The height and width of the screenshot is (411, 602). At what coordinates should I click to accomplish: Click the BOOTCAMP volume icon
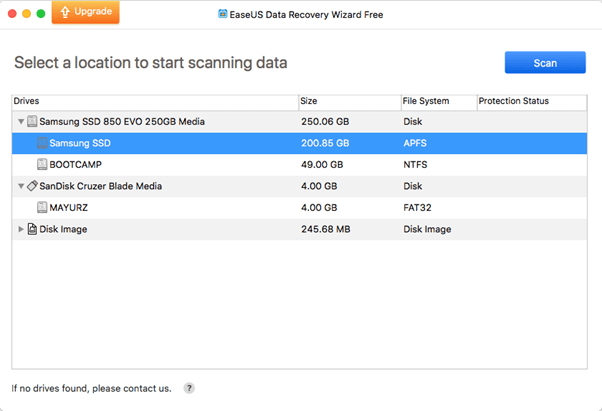(x=42, y=164)
